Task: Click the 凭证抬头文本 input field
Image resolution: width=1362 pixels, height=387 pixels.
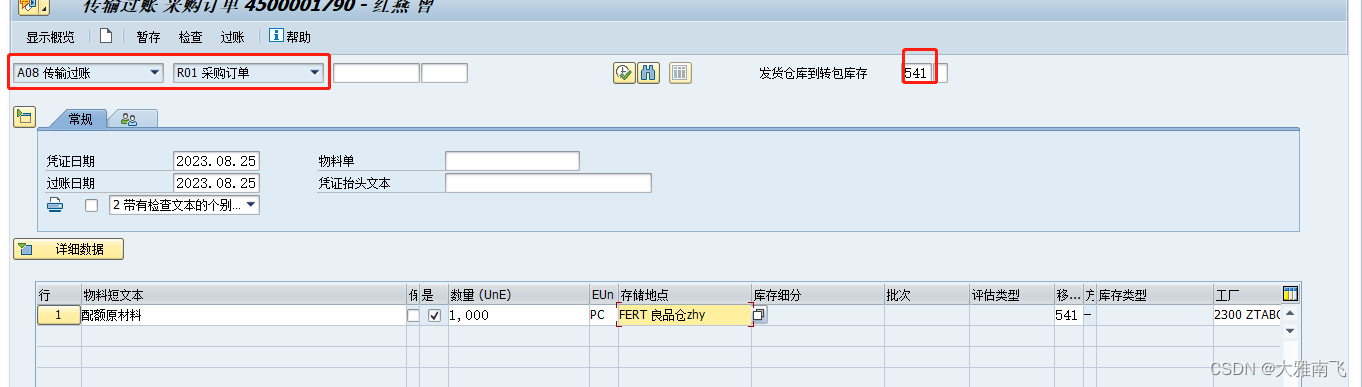Action: click(548, 183)
